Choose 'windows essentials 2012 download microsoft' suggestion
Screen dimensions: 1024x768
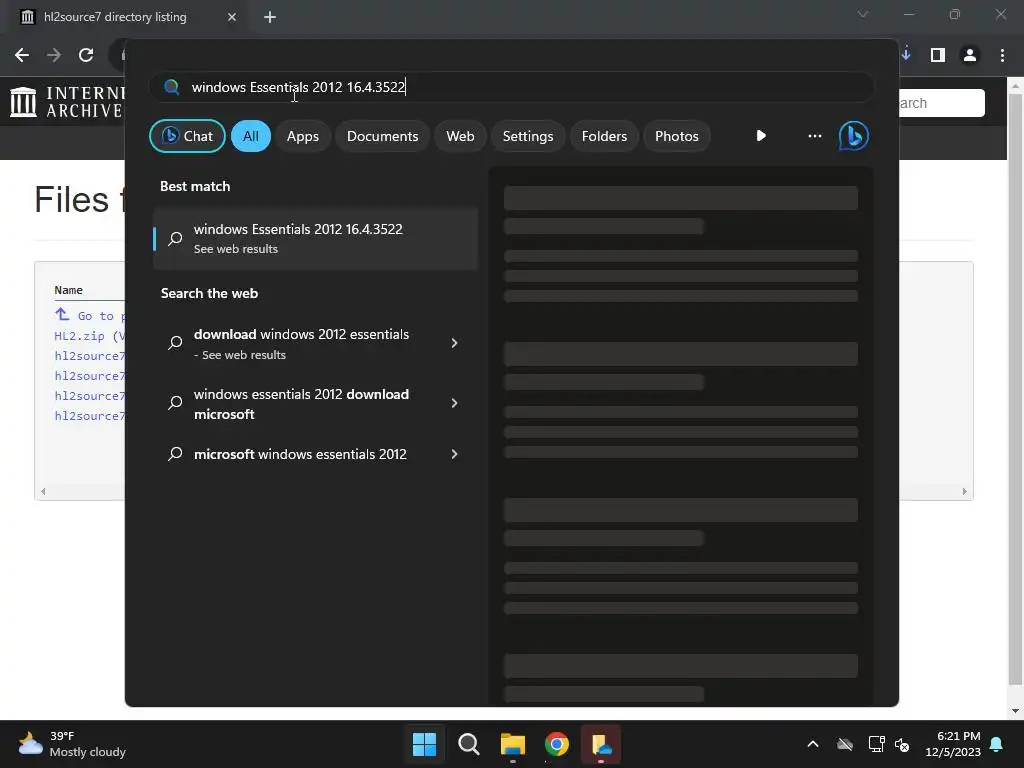[x=301, y=404]
